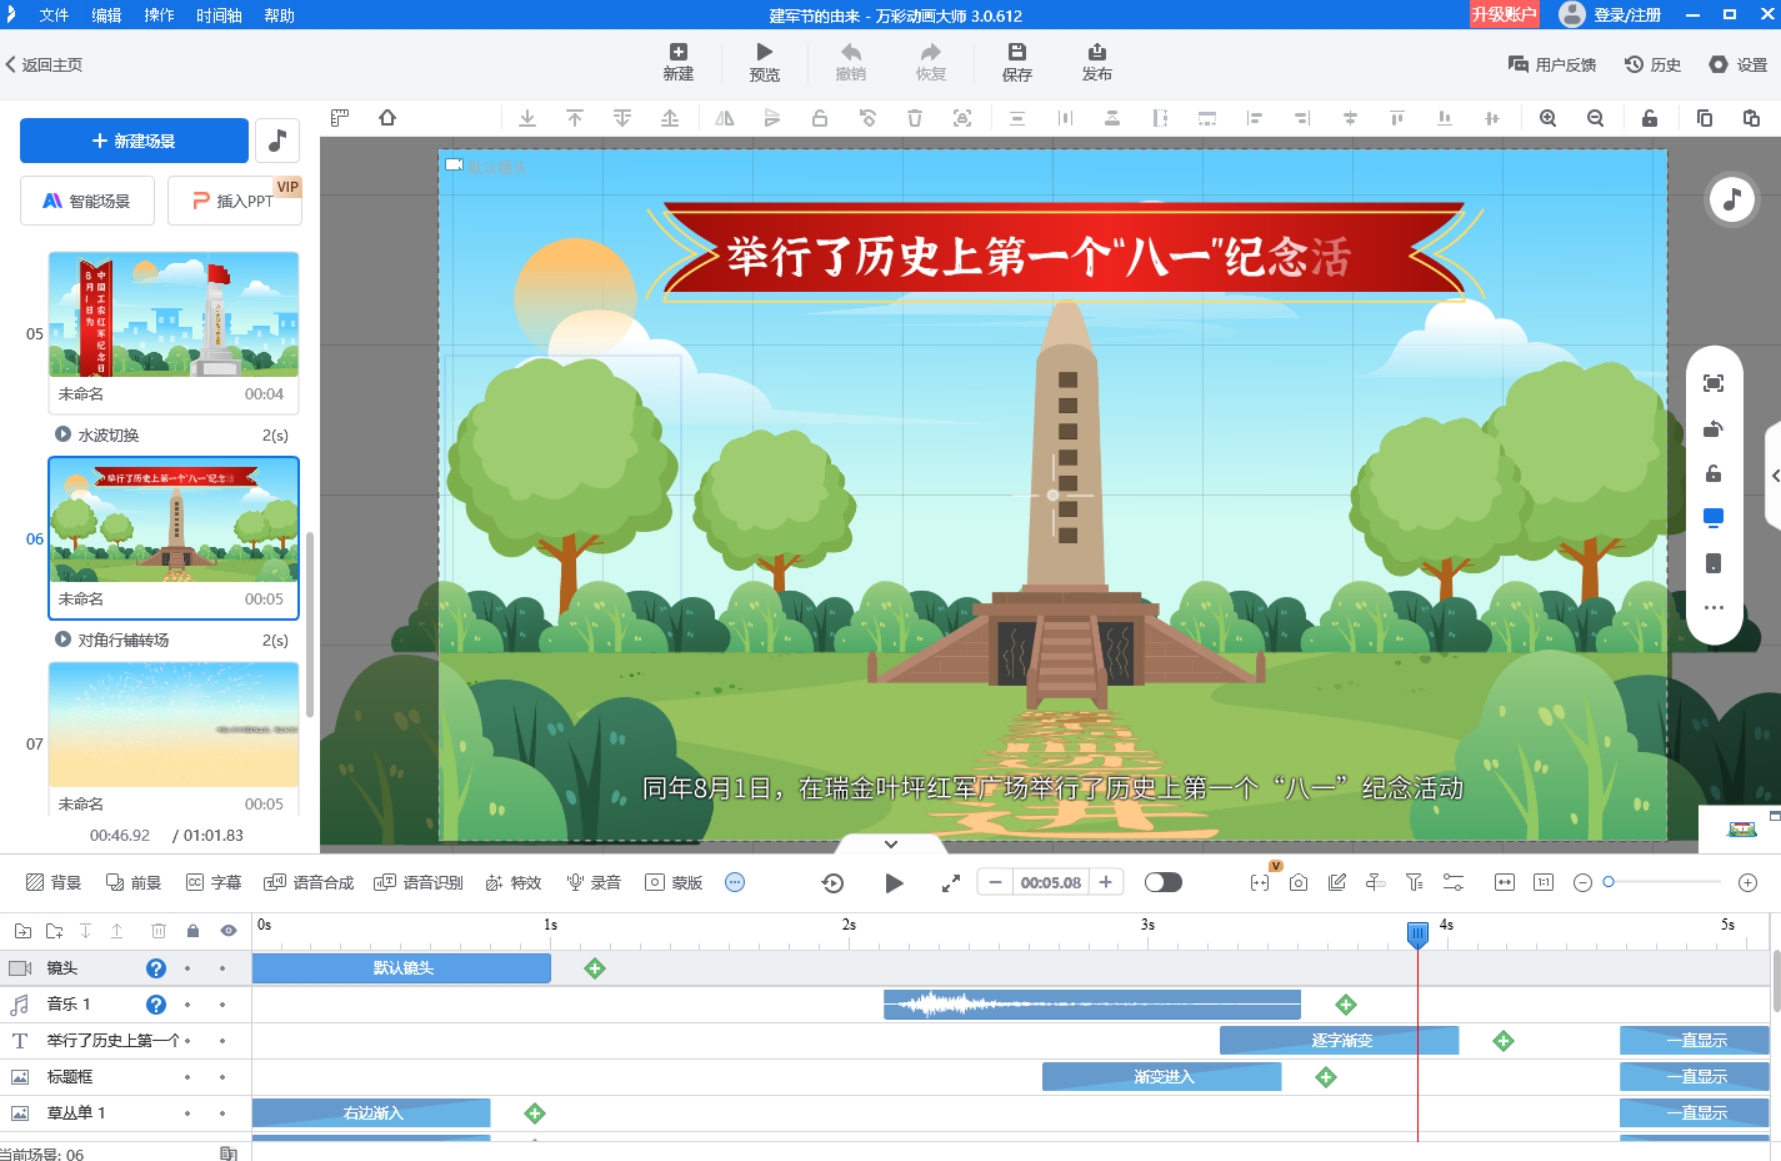Viewport: 1781px width, 1161px height.
Task: Click the timeline playhead marker
Action: (1417, 935)
